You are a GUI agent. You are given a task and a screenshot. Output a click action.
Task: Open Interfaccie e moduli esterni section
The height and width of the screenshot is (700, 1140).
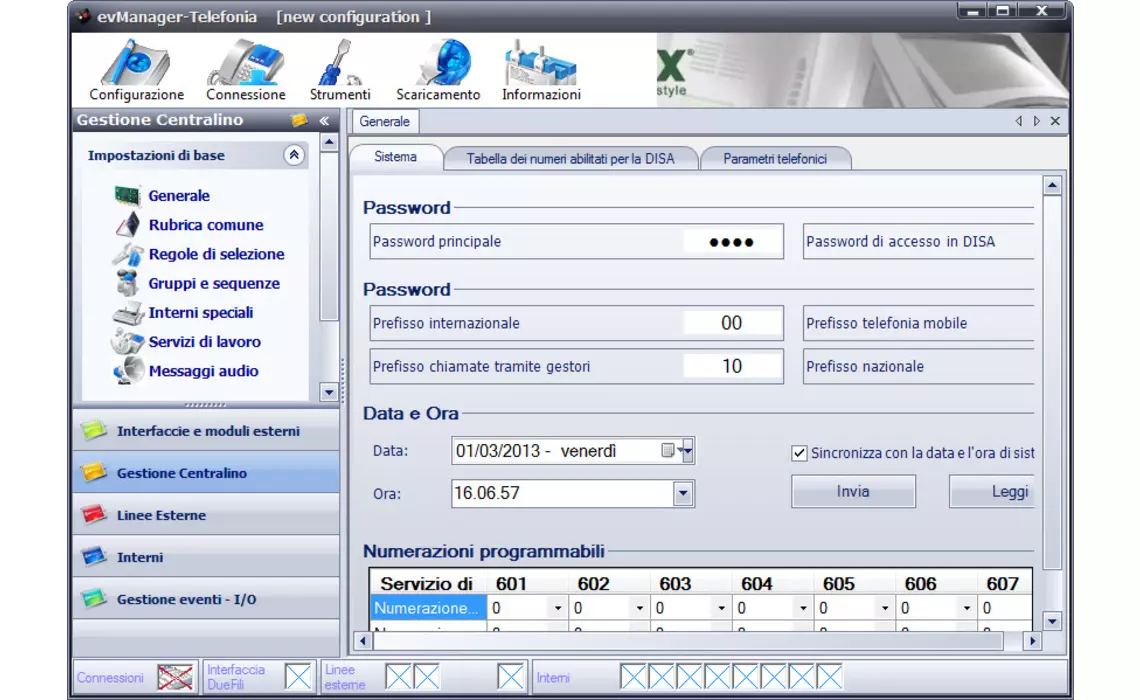pos(206,431)
